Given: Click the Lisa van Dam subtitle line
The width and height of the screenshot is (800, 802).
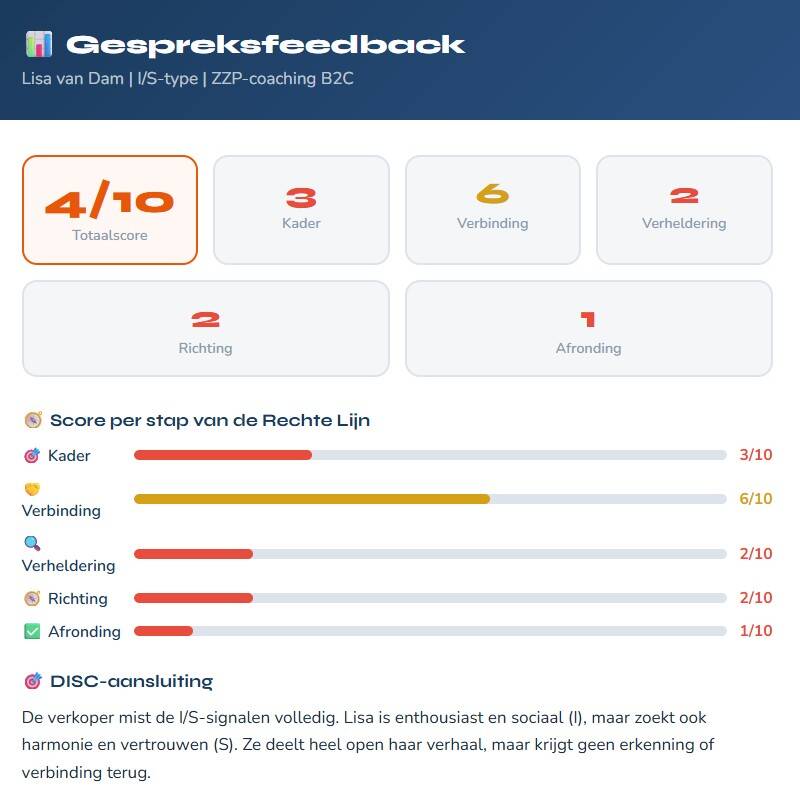Looking at the screenshot, I should click(188, 78).
